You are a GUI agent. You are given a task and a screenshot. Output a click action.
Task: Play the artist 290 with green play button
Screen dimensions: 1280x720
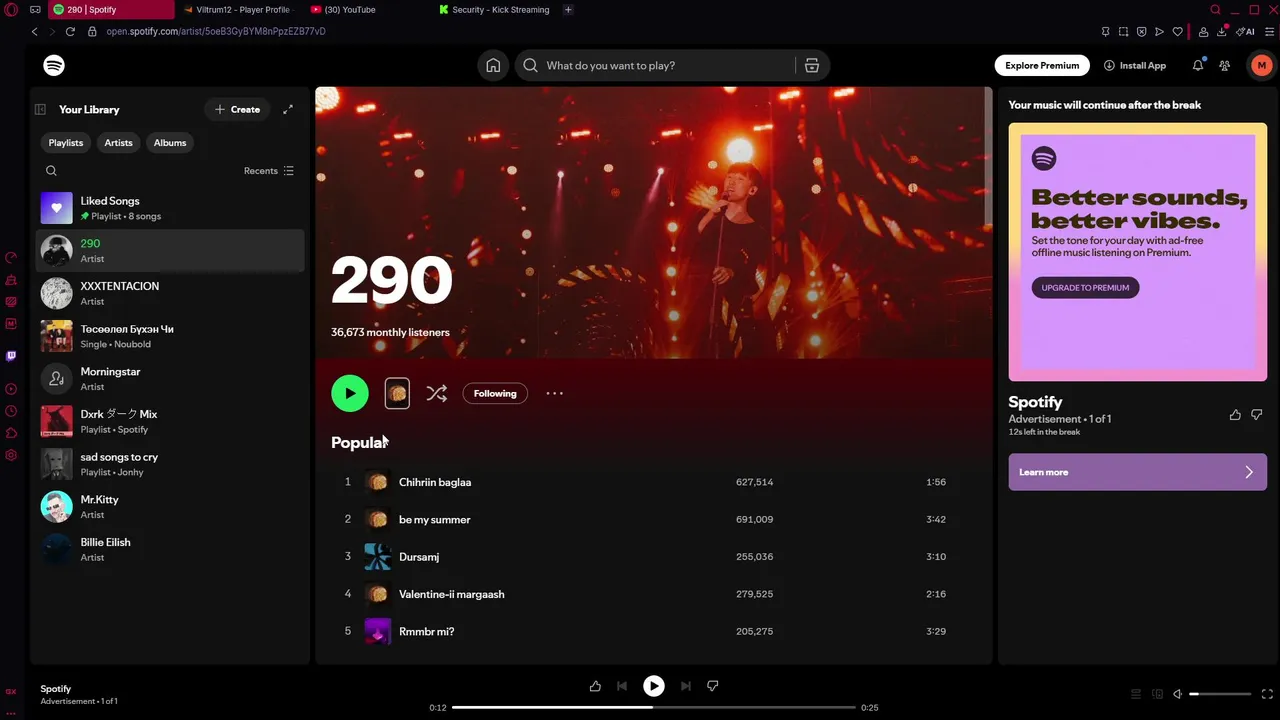pos(350,393)
